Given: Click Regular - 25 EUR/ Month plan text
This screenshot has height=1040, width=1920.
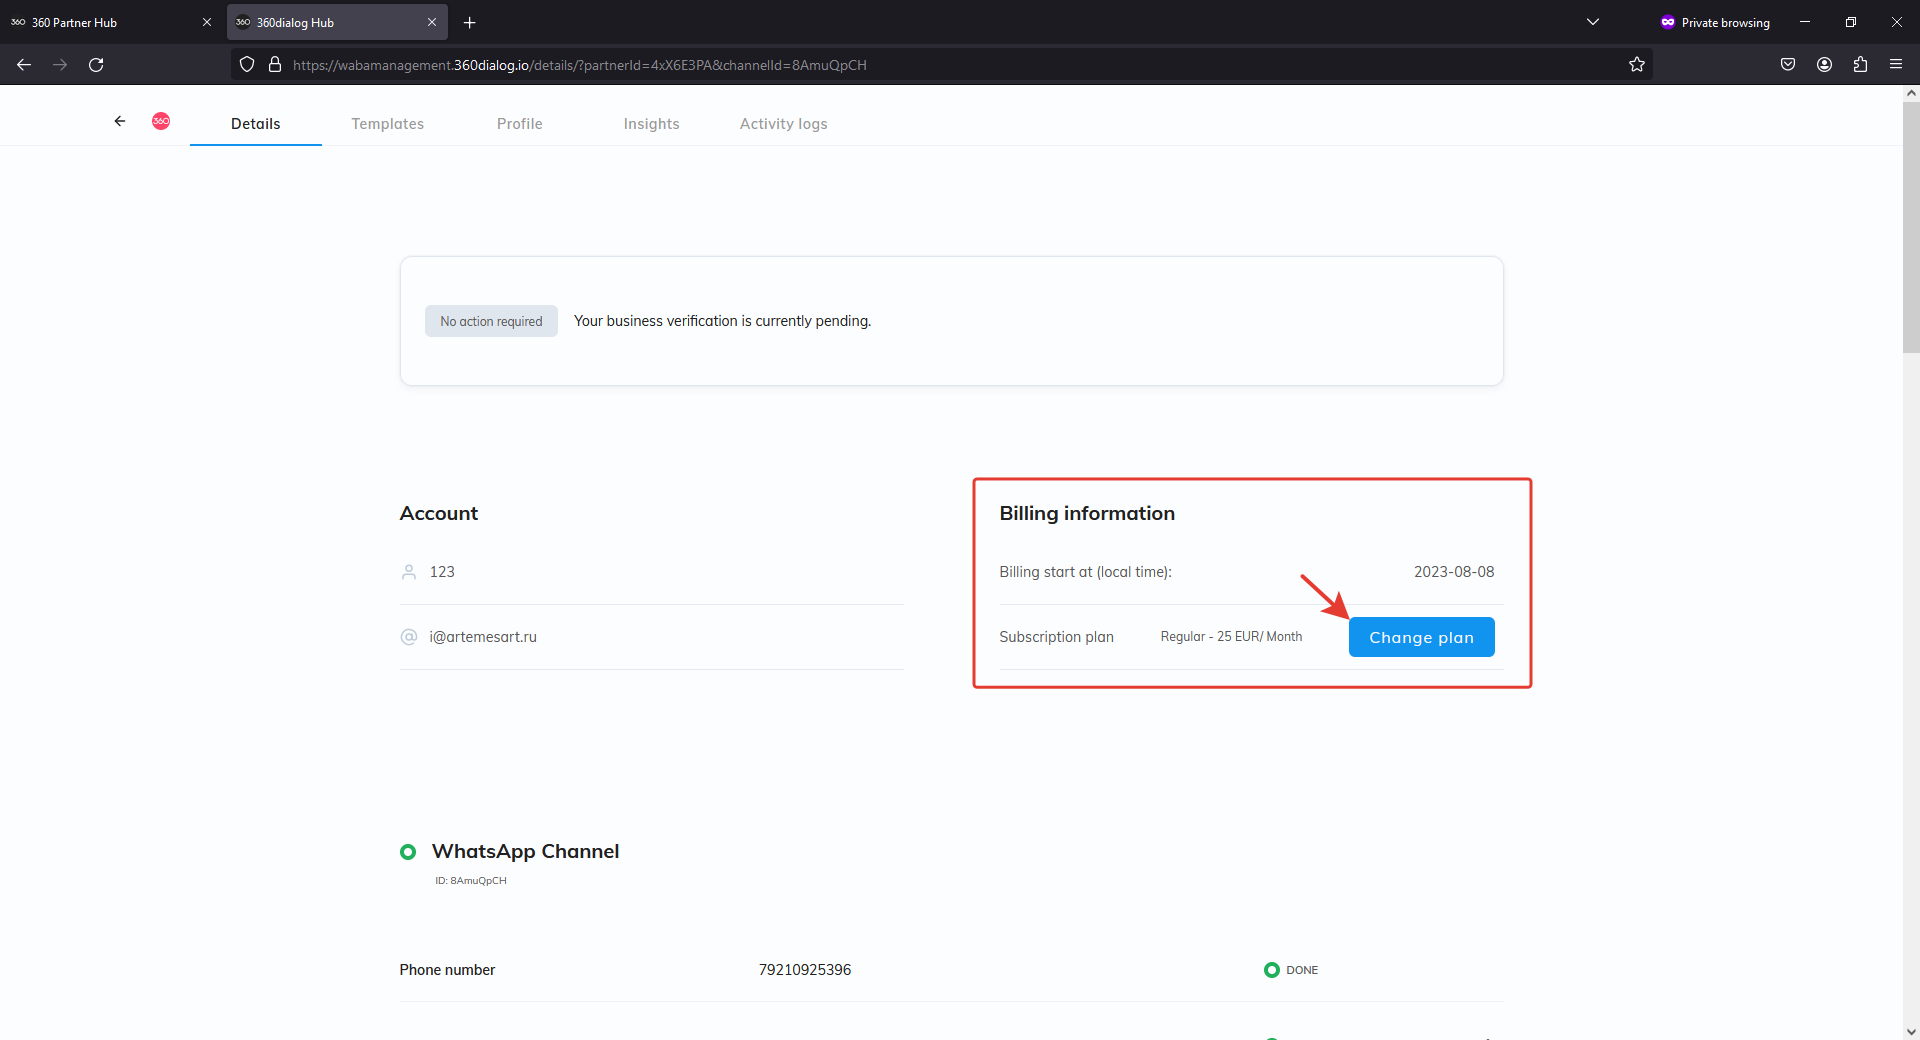Looking at the screenshot, I should 1232,637.
